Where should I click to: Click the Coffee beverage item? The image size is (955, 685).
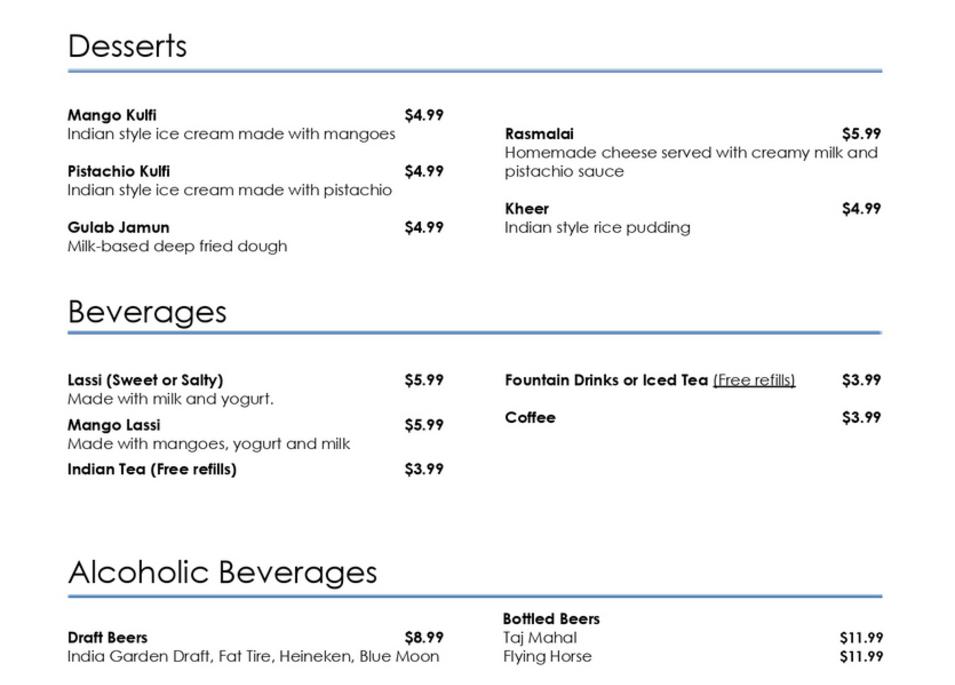tap(530, 418)
